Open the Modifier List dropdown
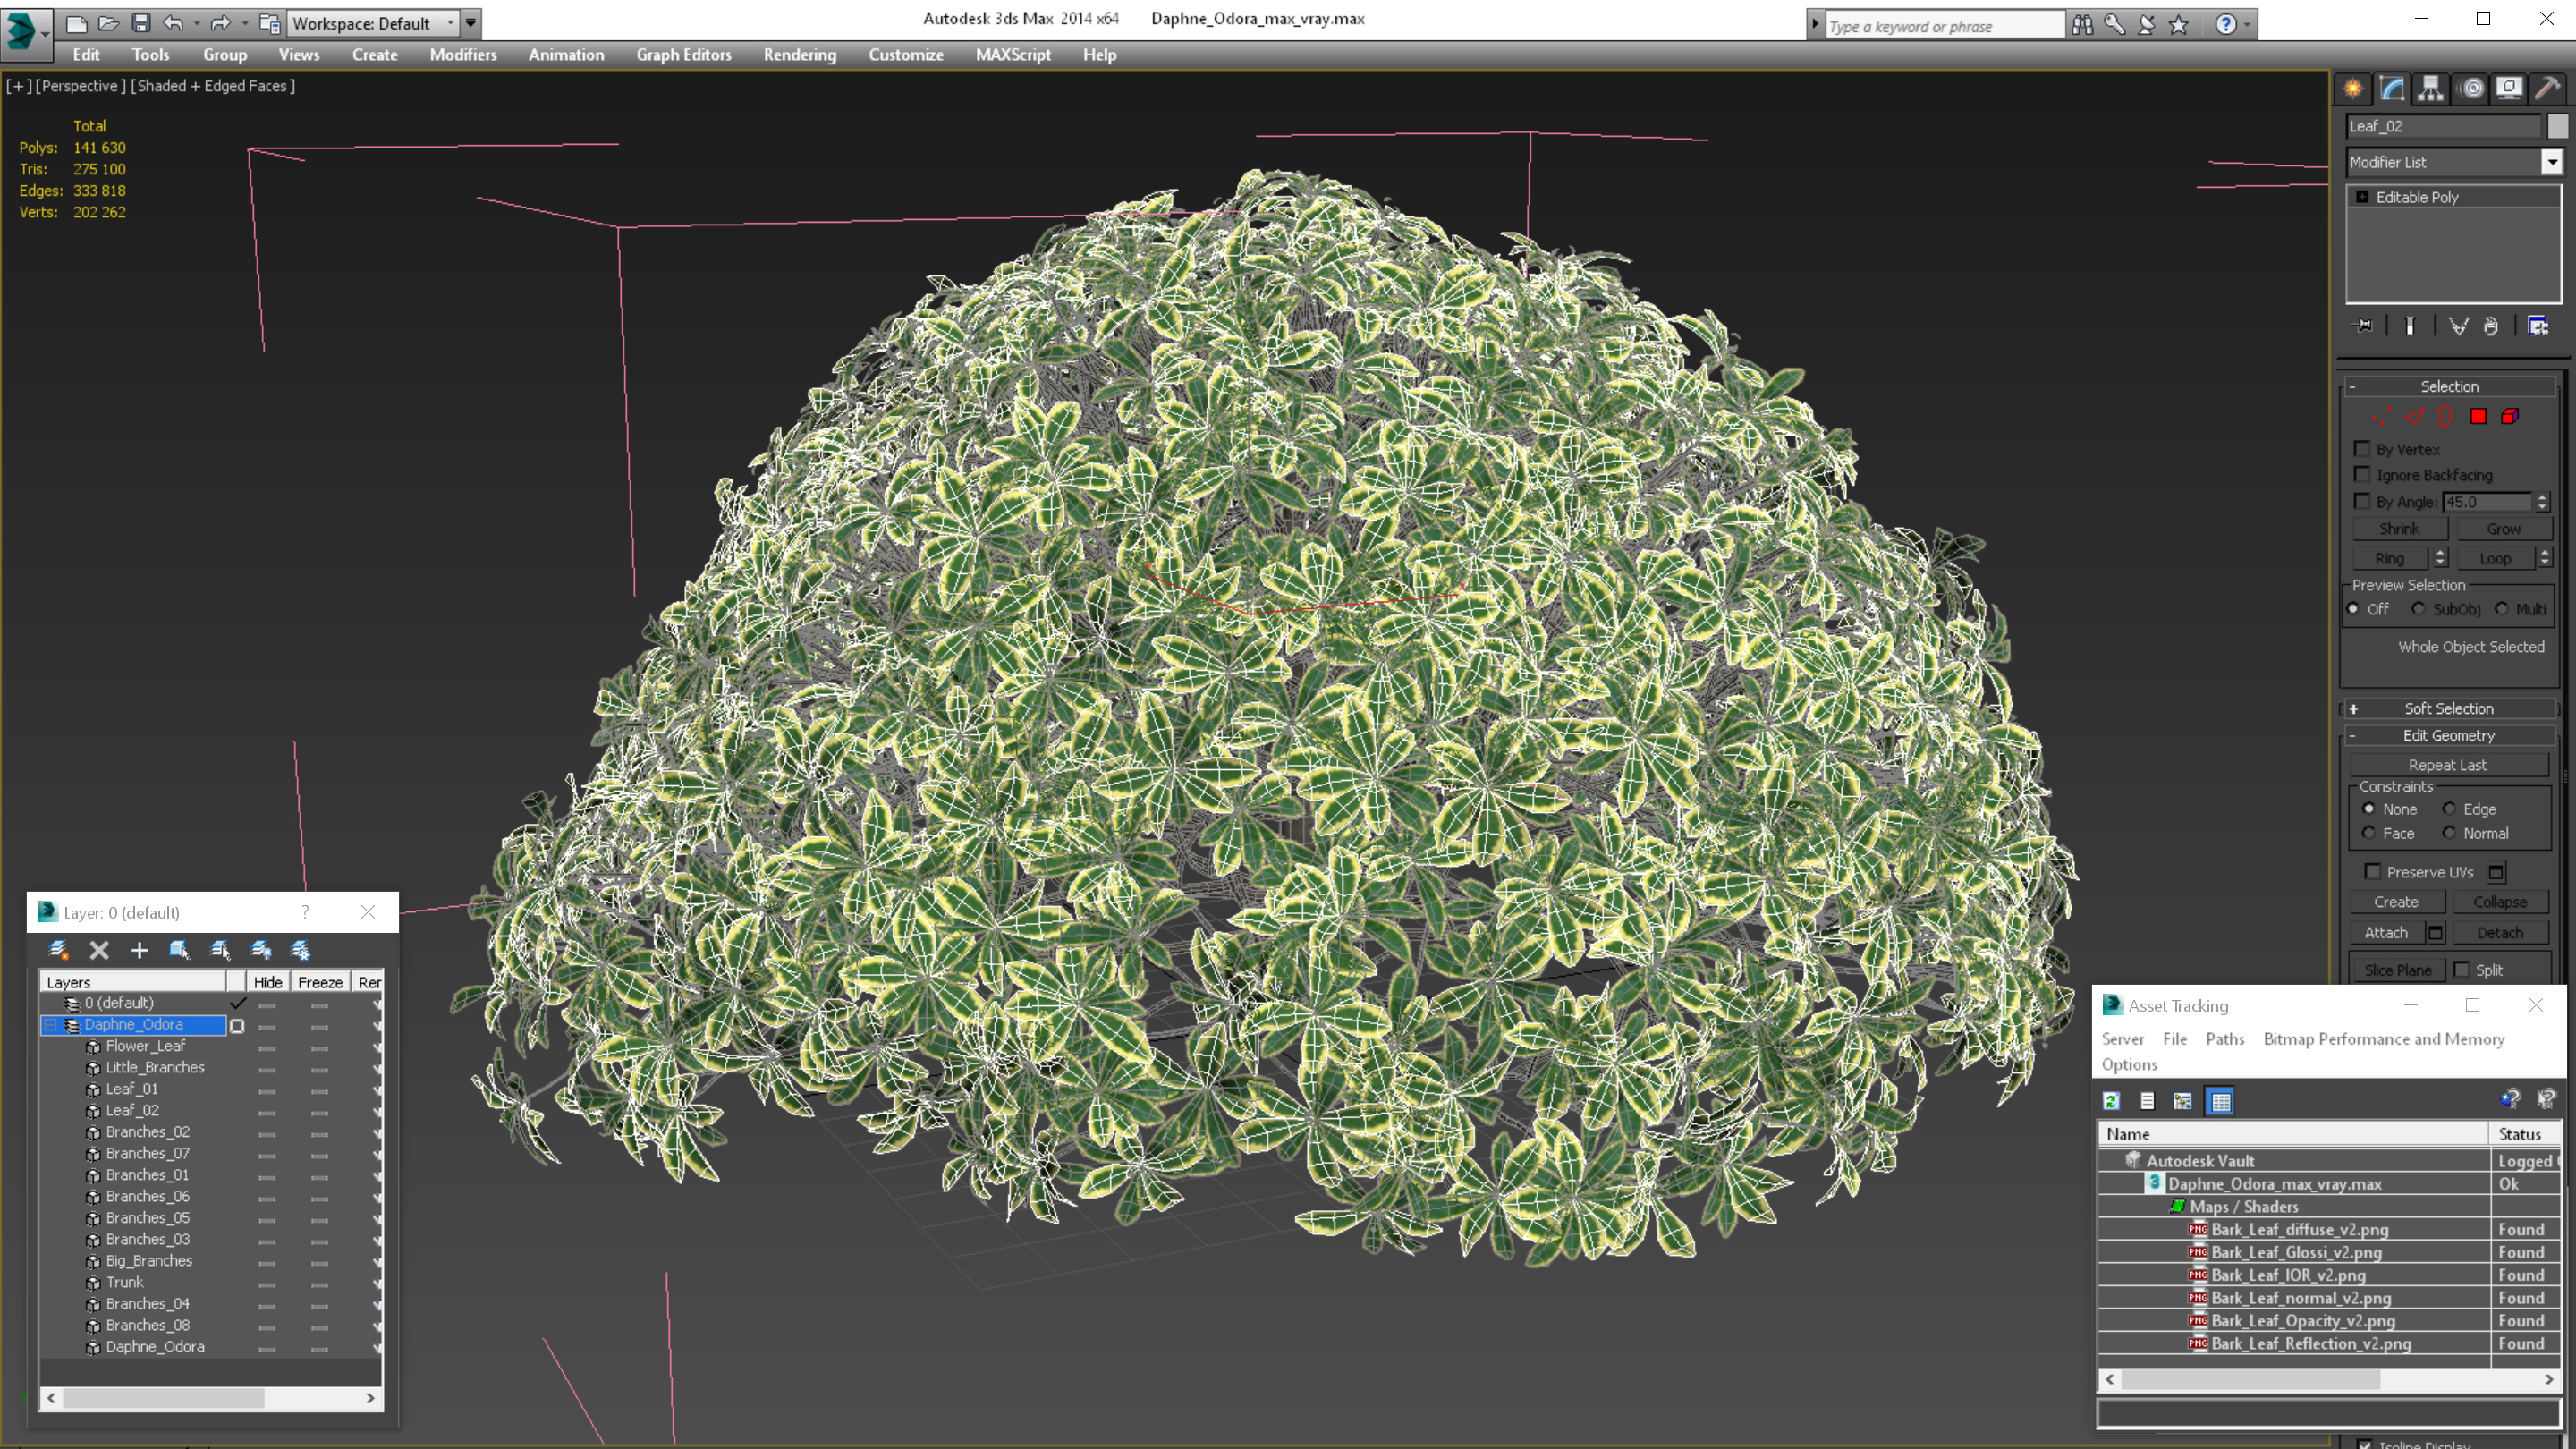The width and height of the screenshot is (2576, 1449). 2551,162
